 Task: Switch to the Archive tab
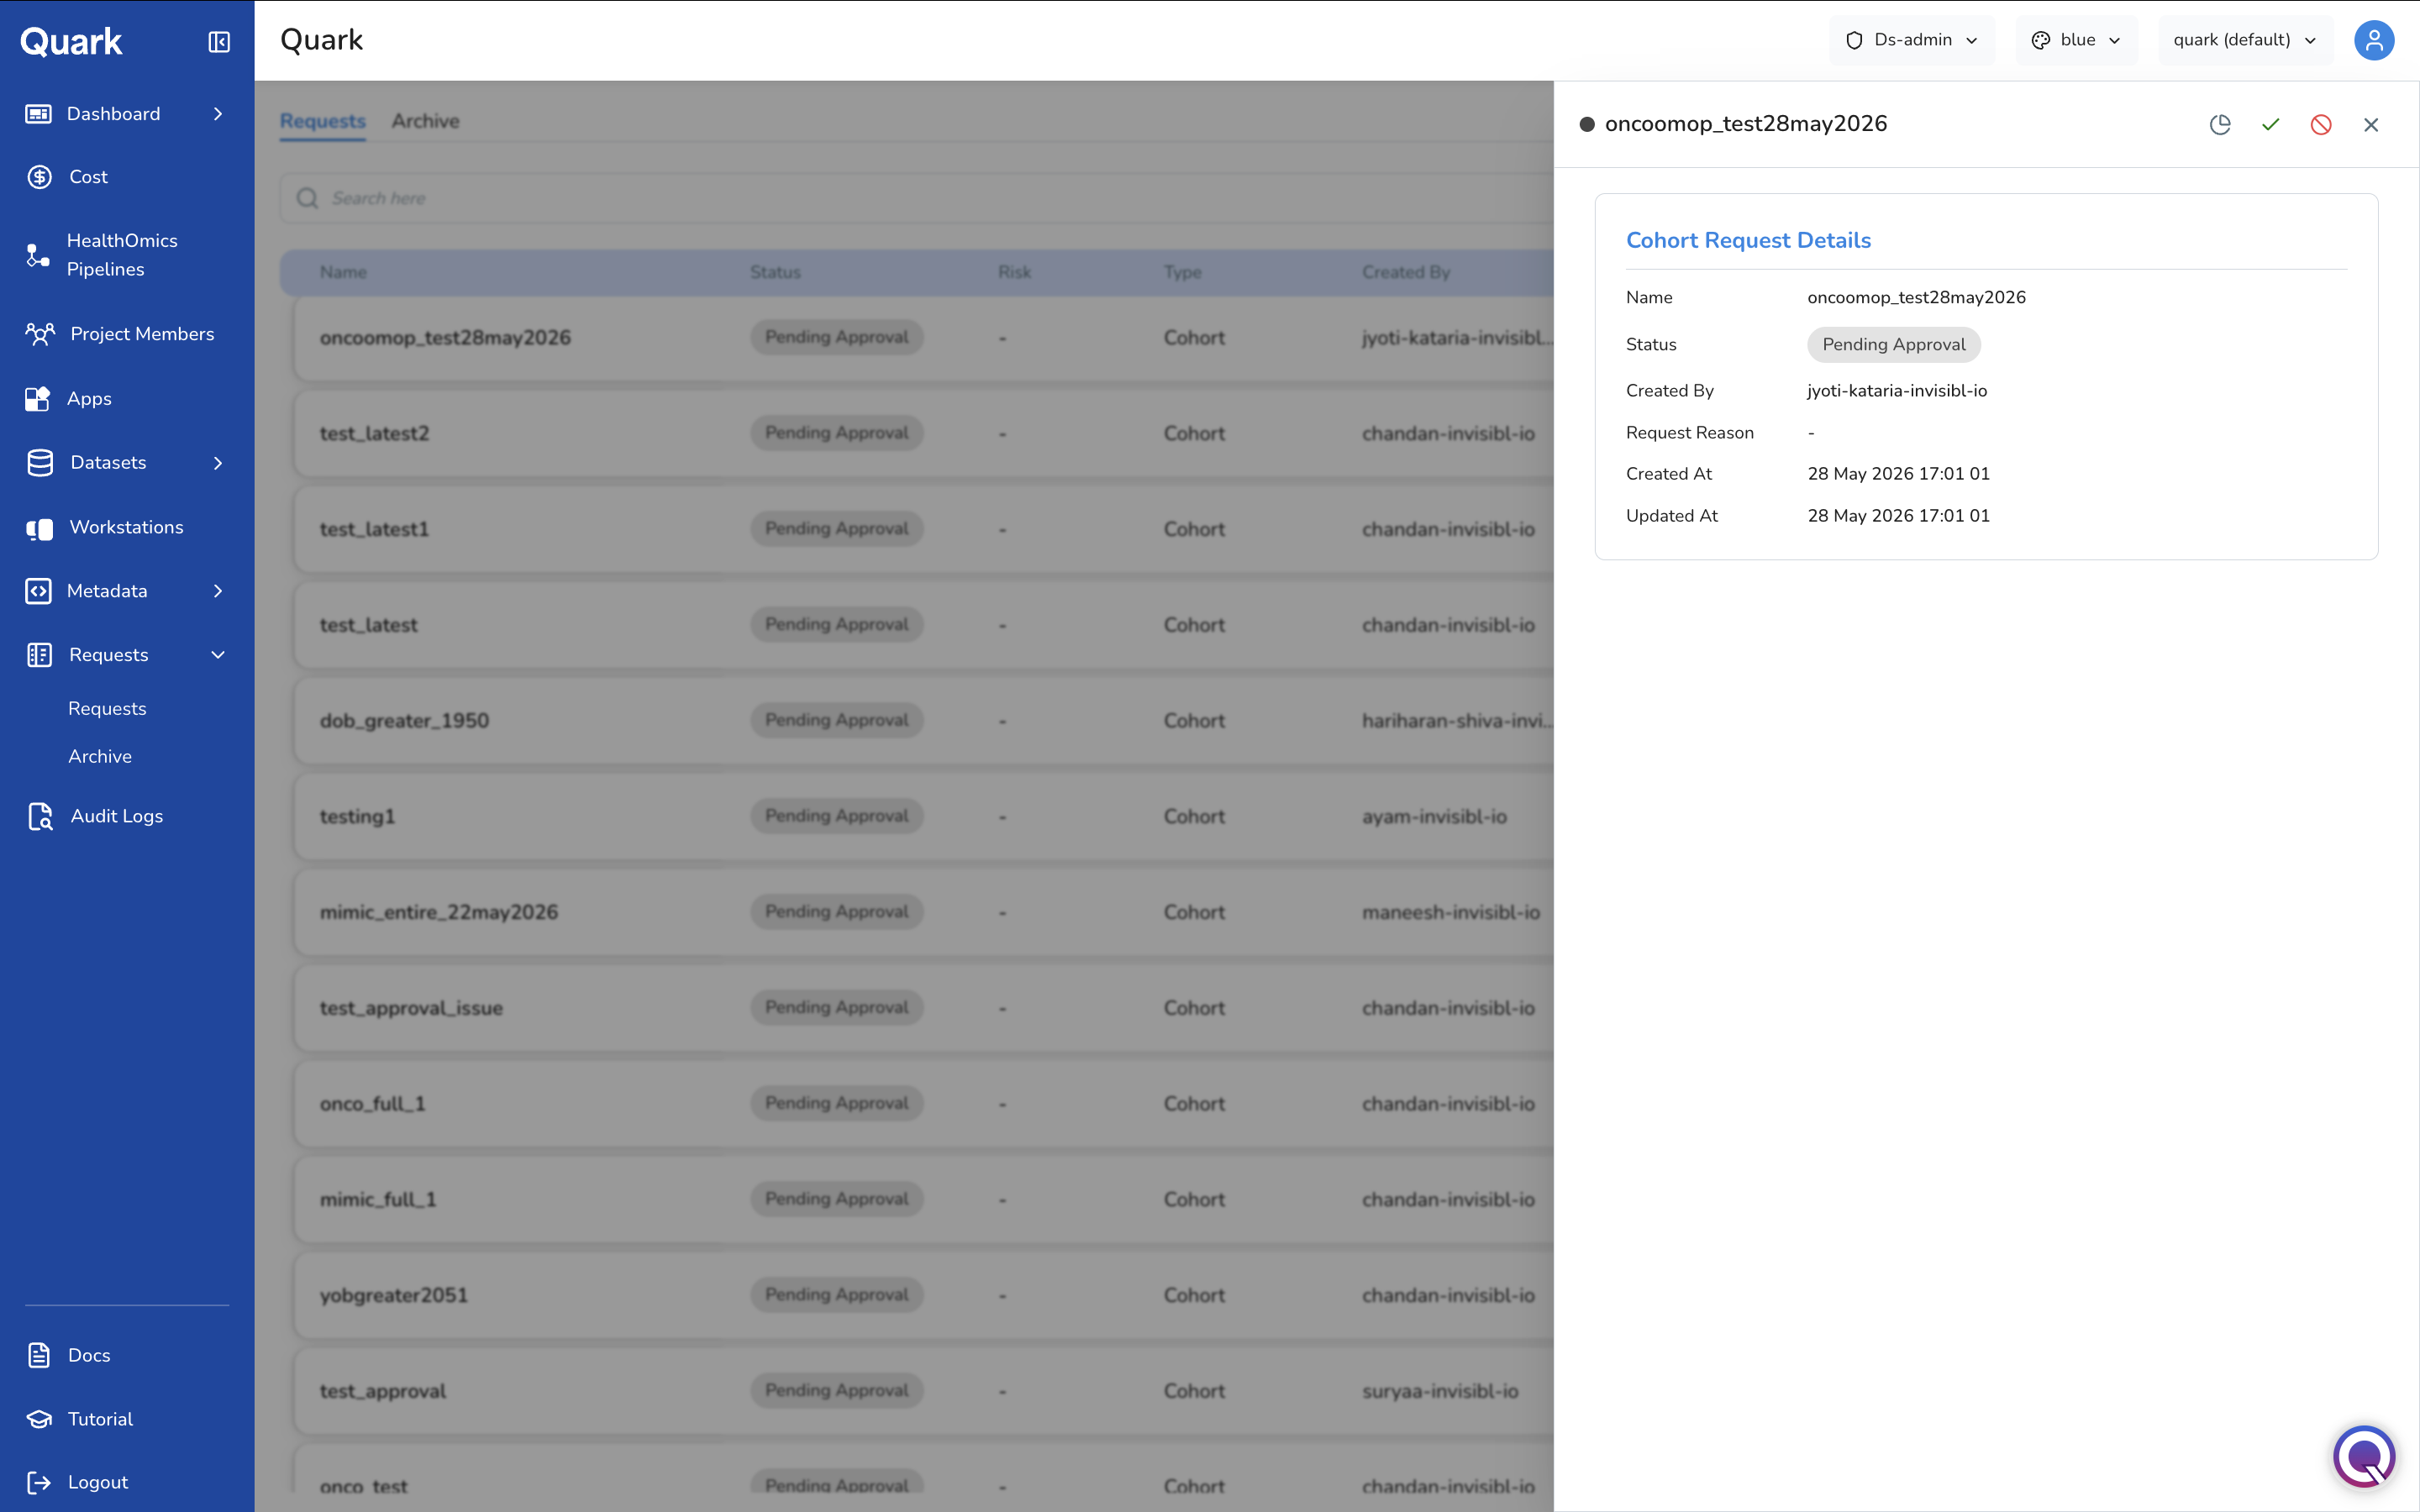(x=425, y=121)
